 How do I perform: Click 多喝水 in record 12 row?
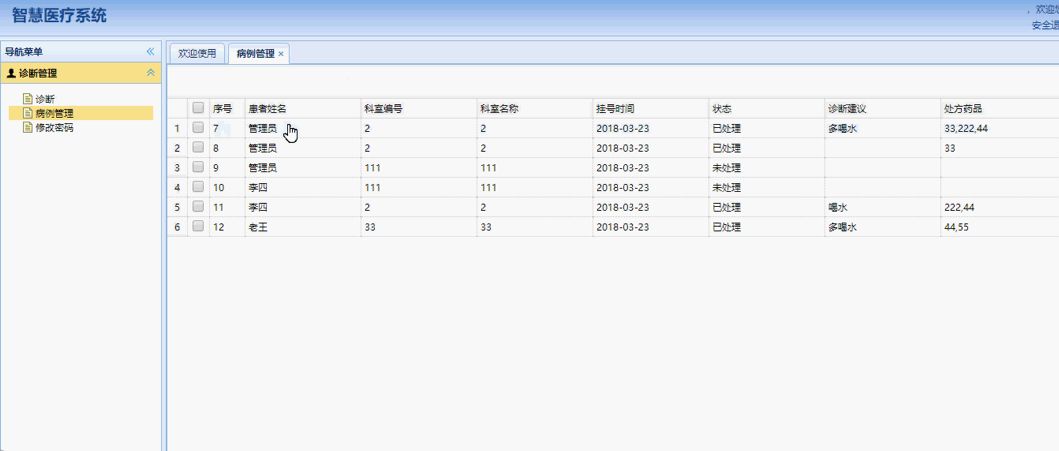(x=843, y=228)
